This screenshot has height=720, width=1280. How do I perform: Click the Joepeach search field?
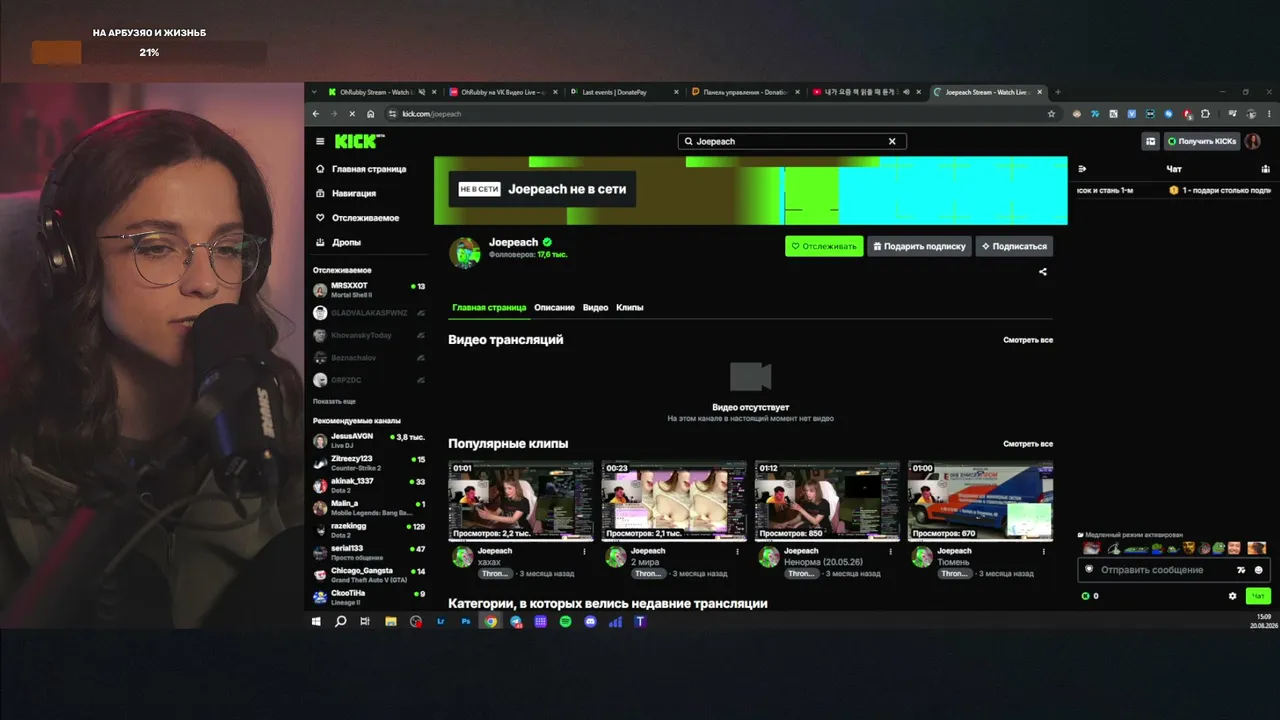792,142
